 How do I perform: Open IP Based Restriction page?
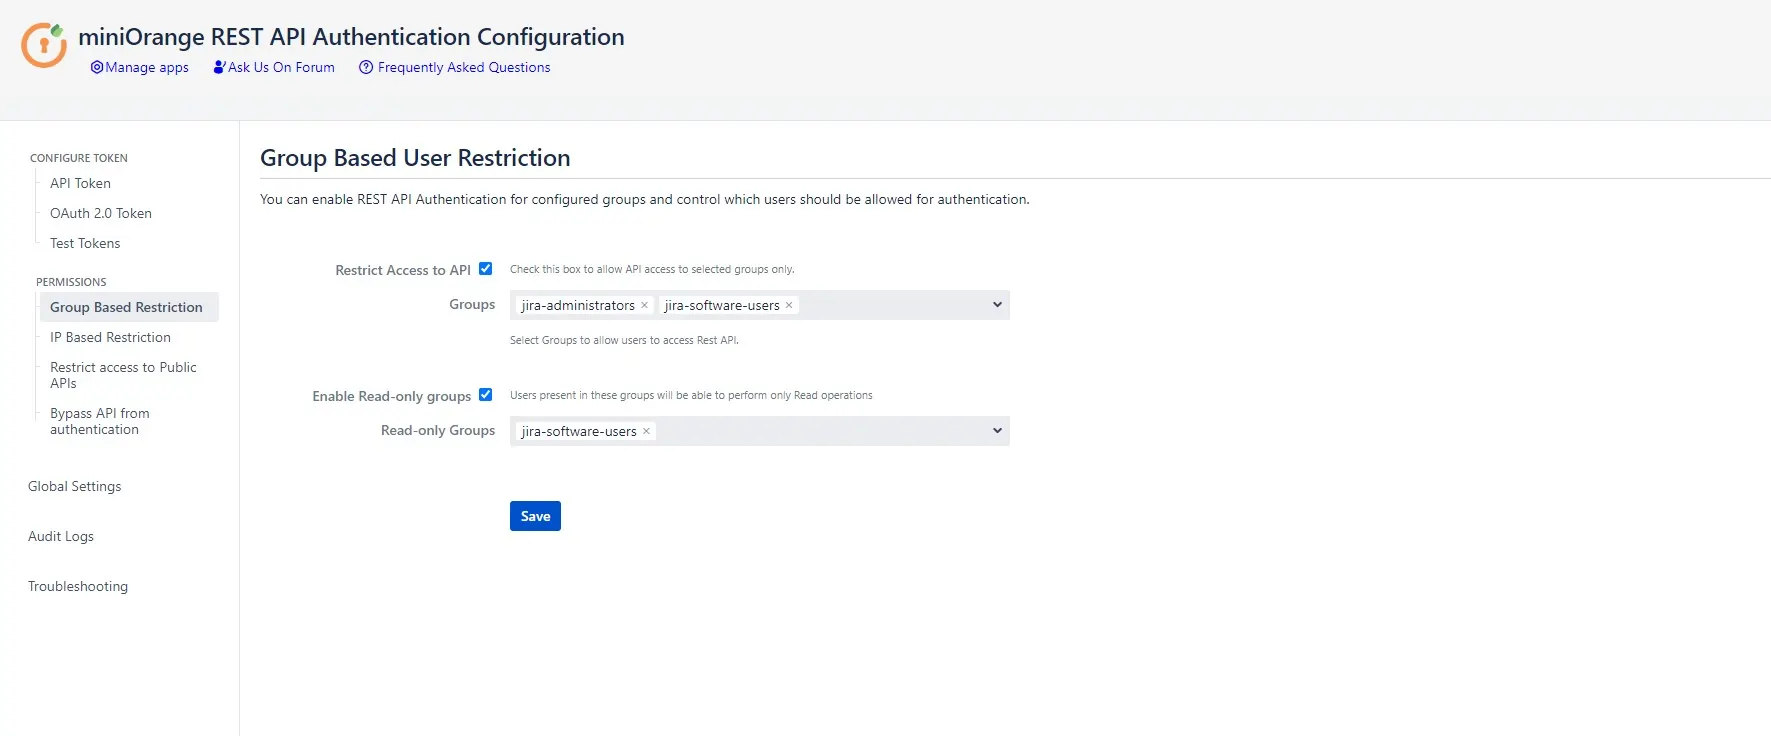pos(110,337)
